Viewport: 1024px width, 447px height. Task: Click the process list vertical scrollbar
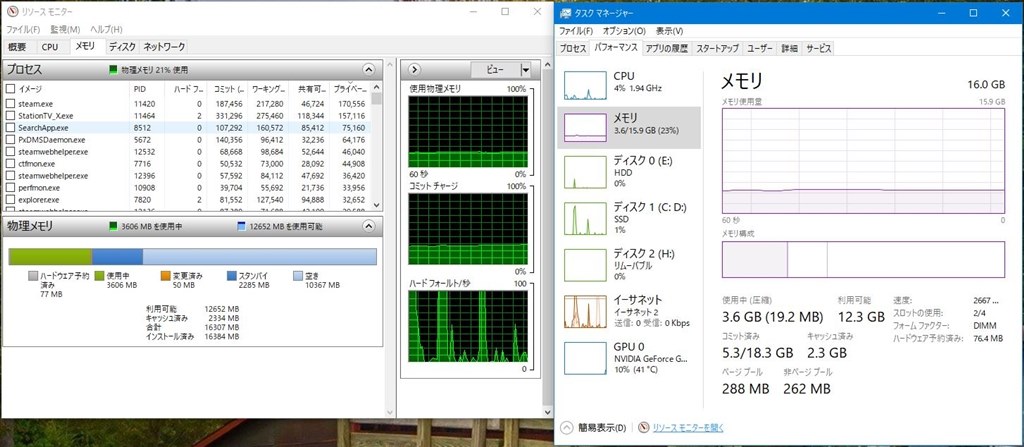[x=376, y=146]
